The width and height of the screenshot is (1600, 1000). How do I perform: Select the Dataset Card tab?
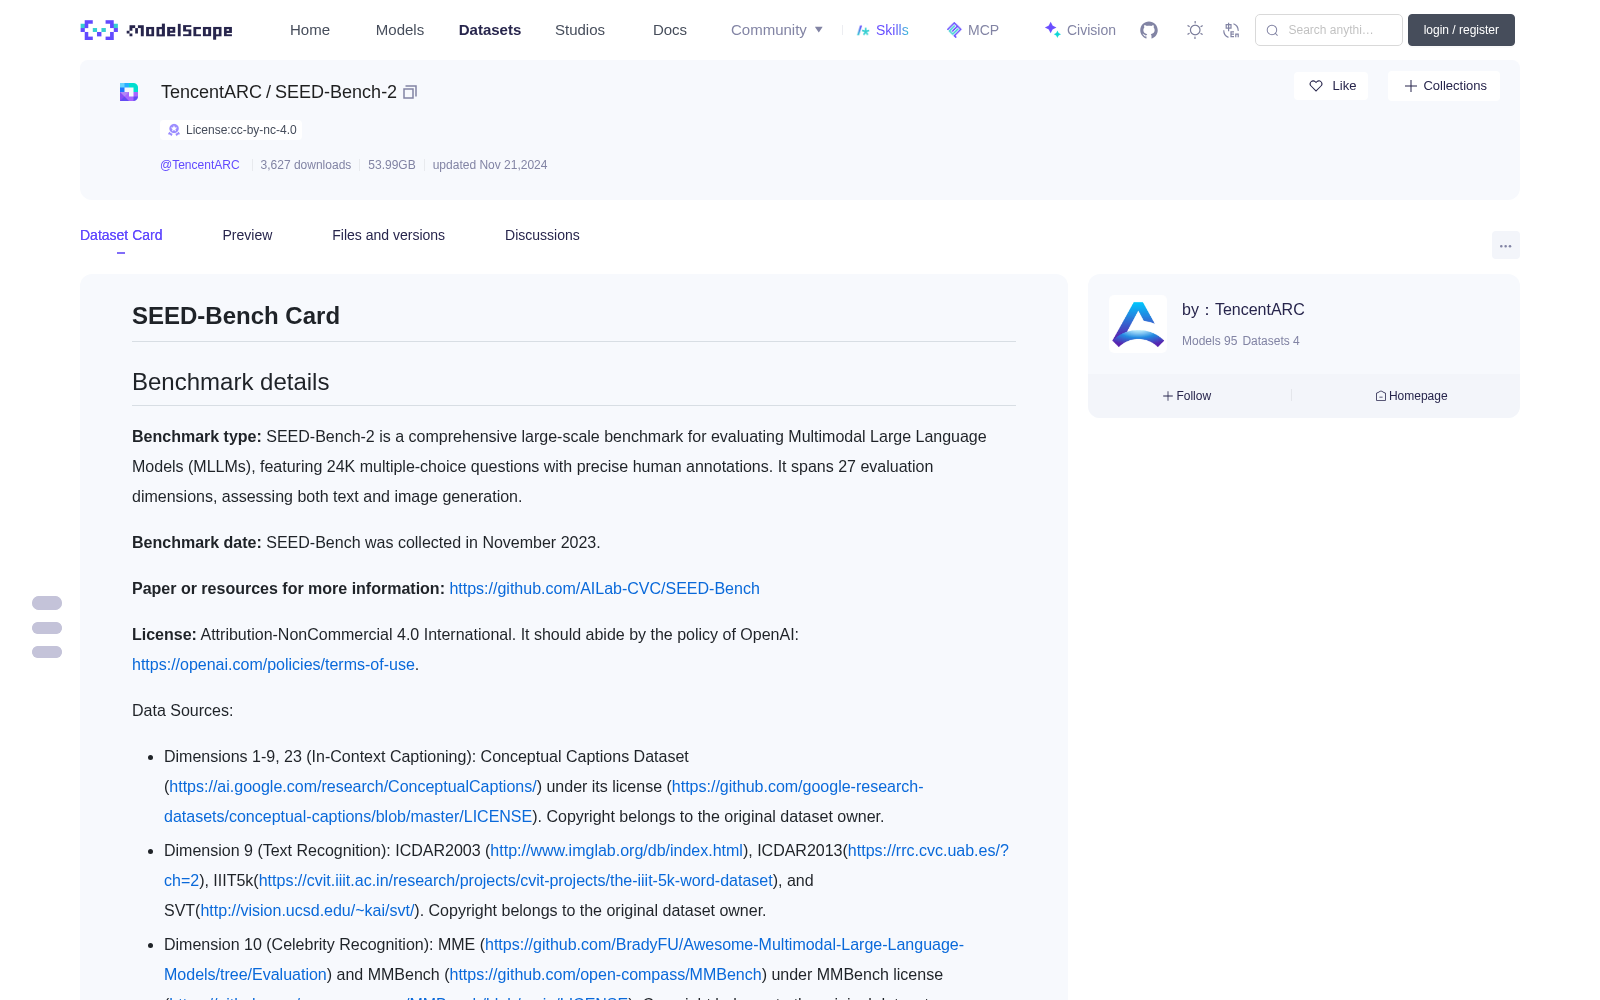coord(121,235)
